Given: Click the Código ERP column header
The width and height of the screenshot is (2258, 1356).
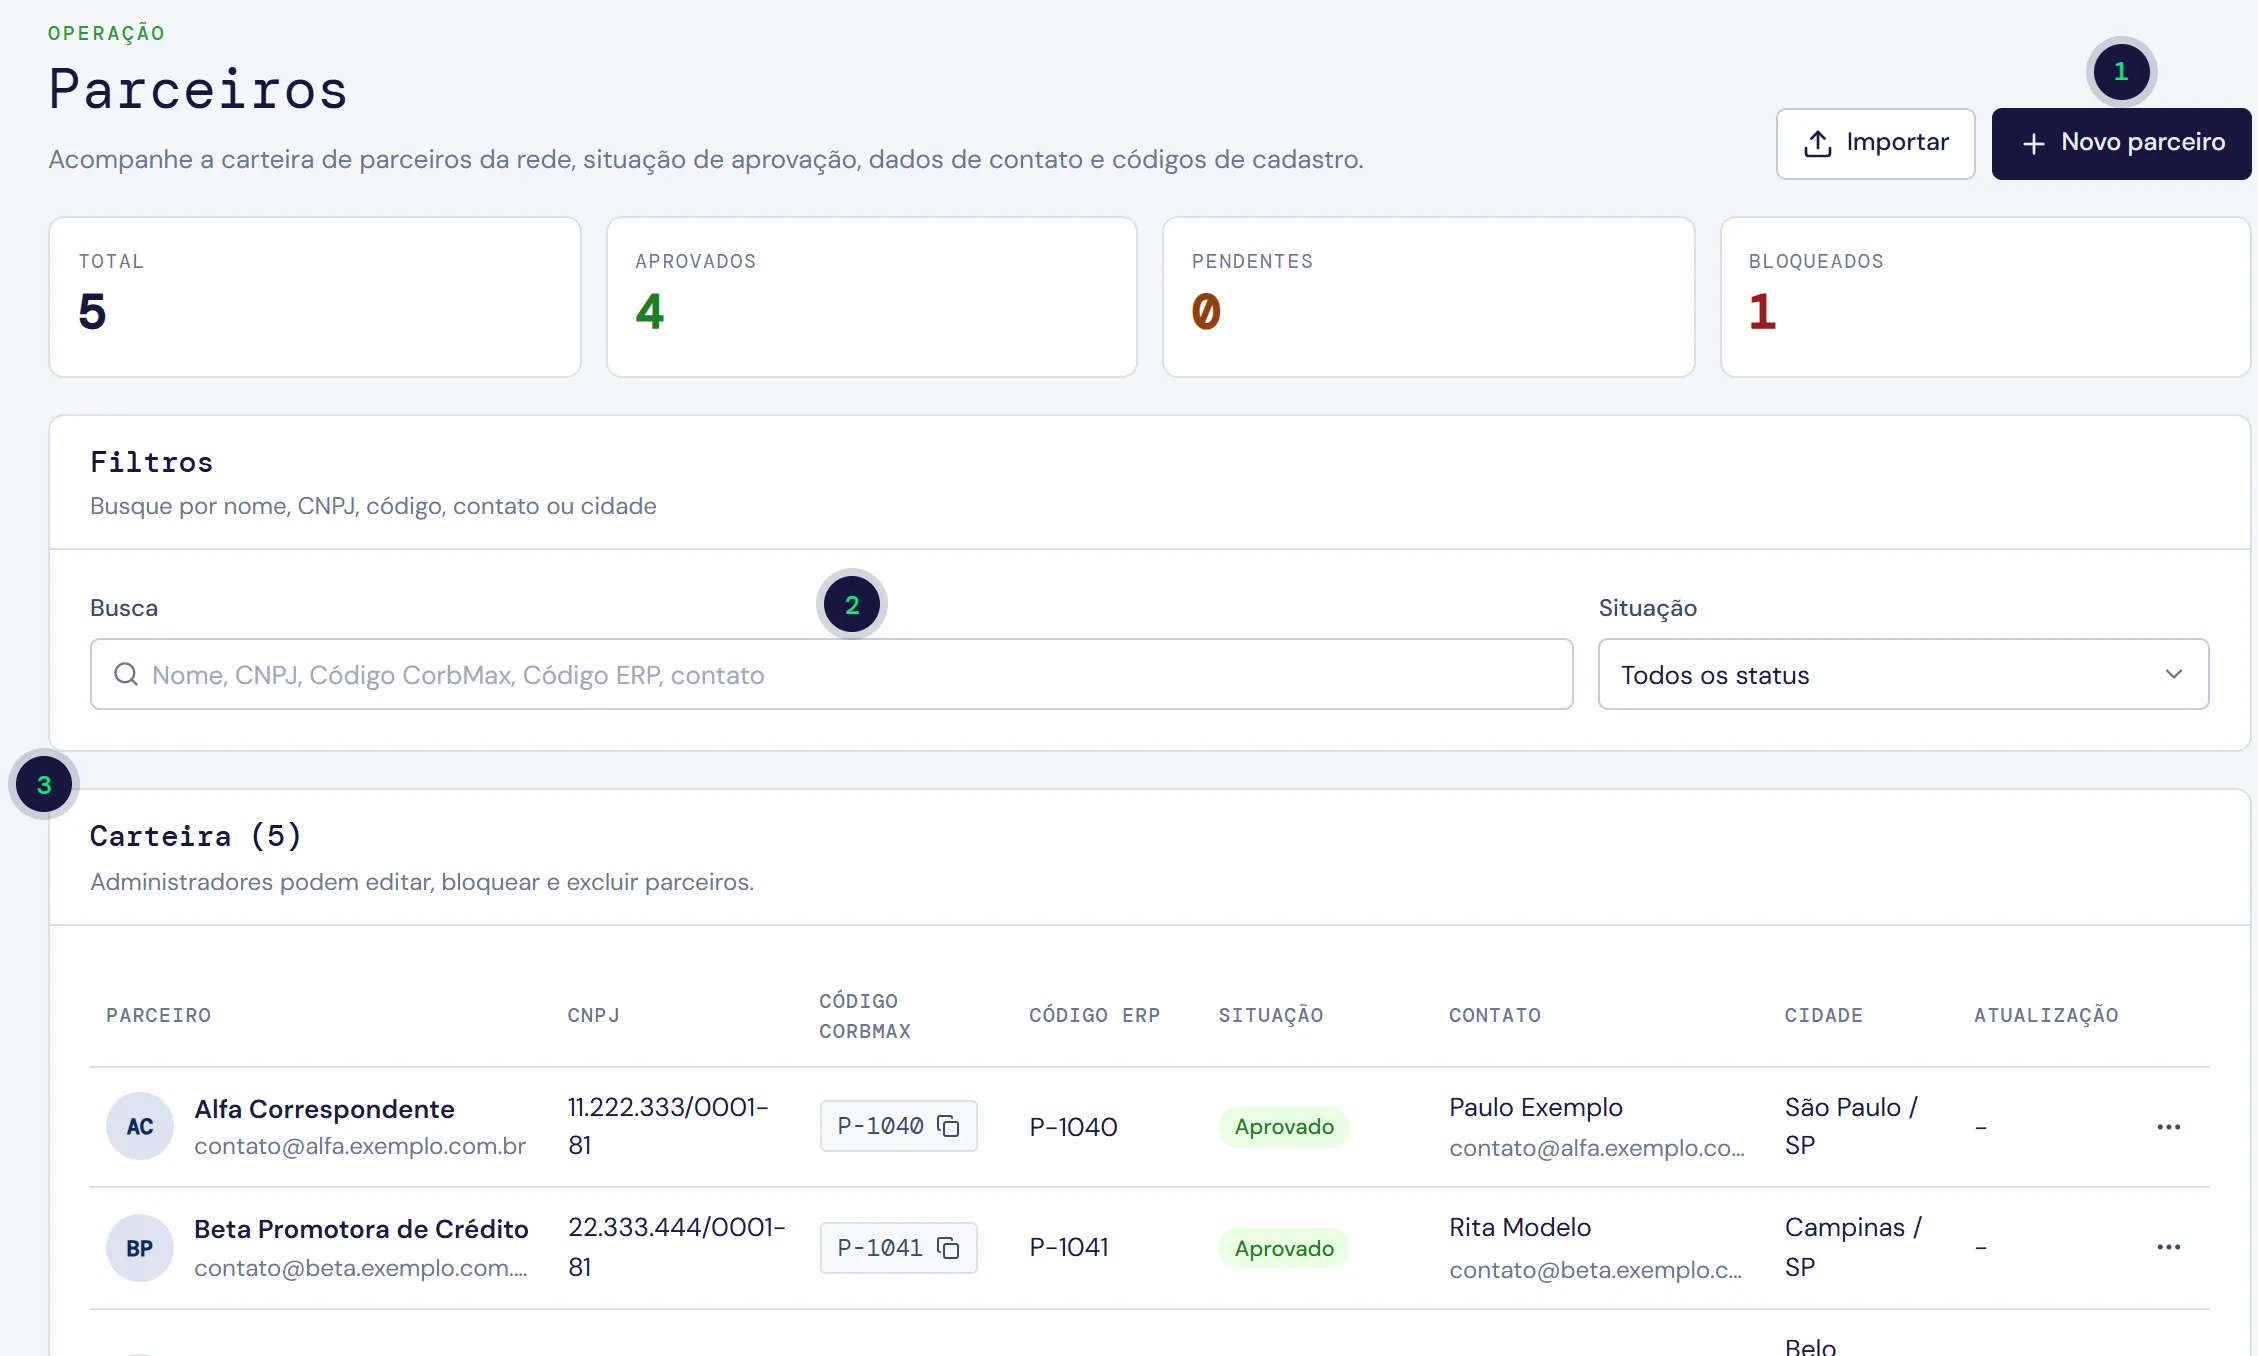Looking at the screenshot, I should pos(1094,1015).
